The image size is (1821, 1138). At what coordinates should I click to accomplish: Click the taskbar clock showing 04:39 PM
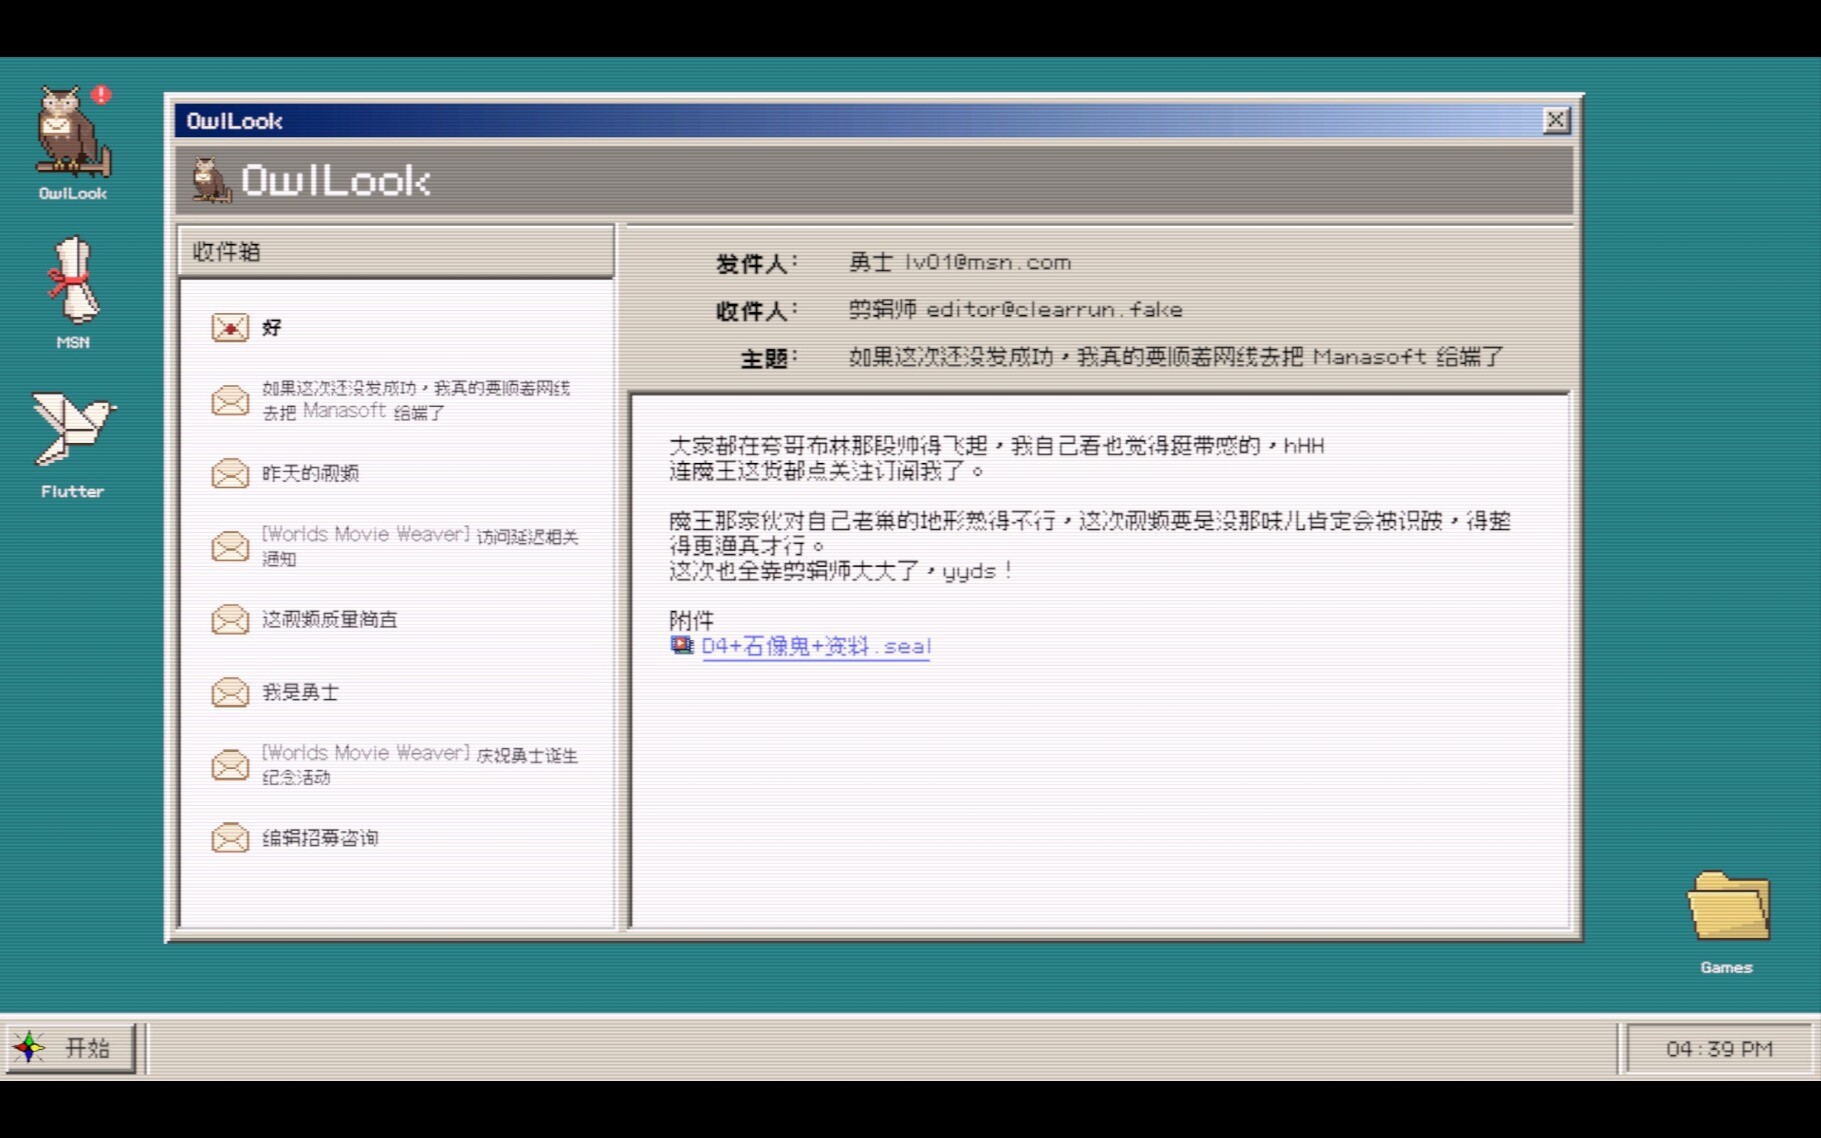[x=1718, y=1049]
